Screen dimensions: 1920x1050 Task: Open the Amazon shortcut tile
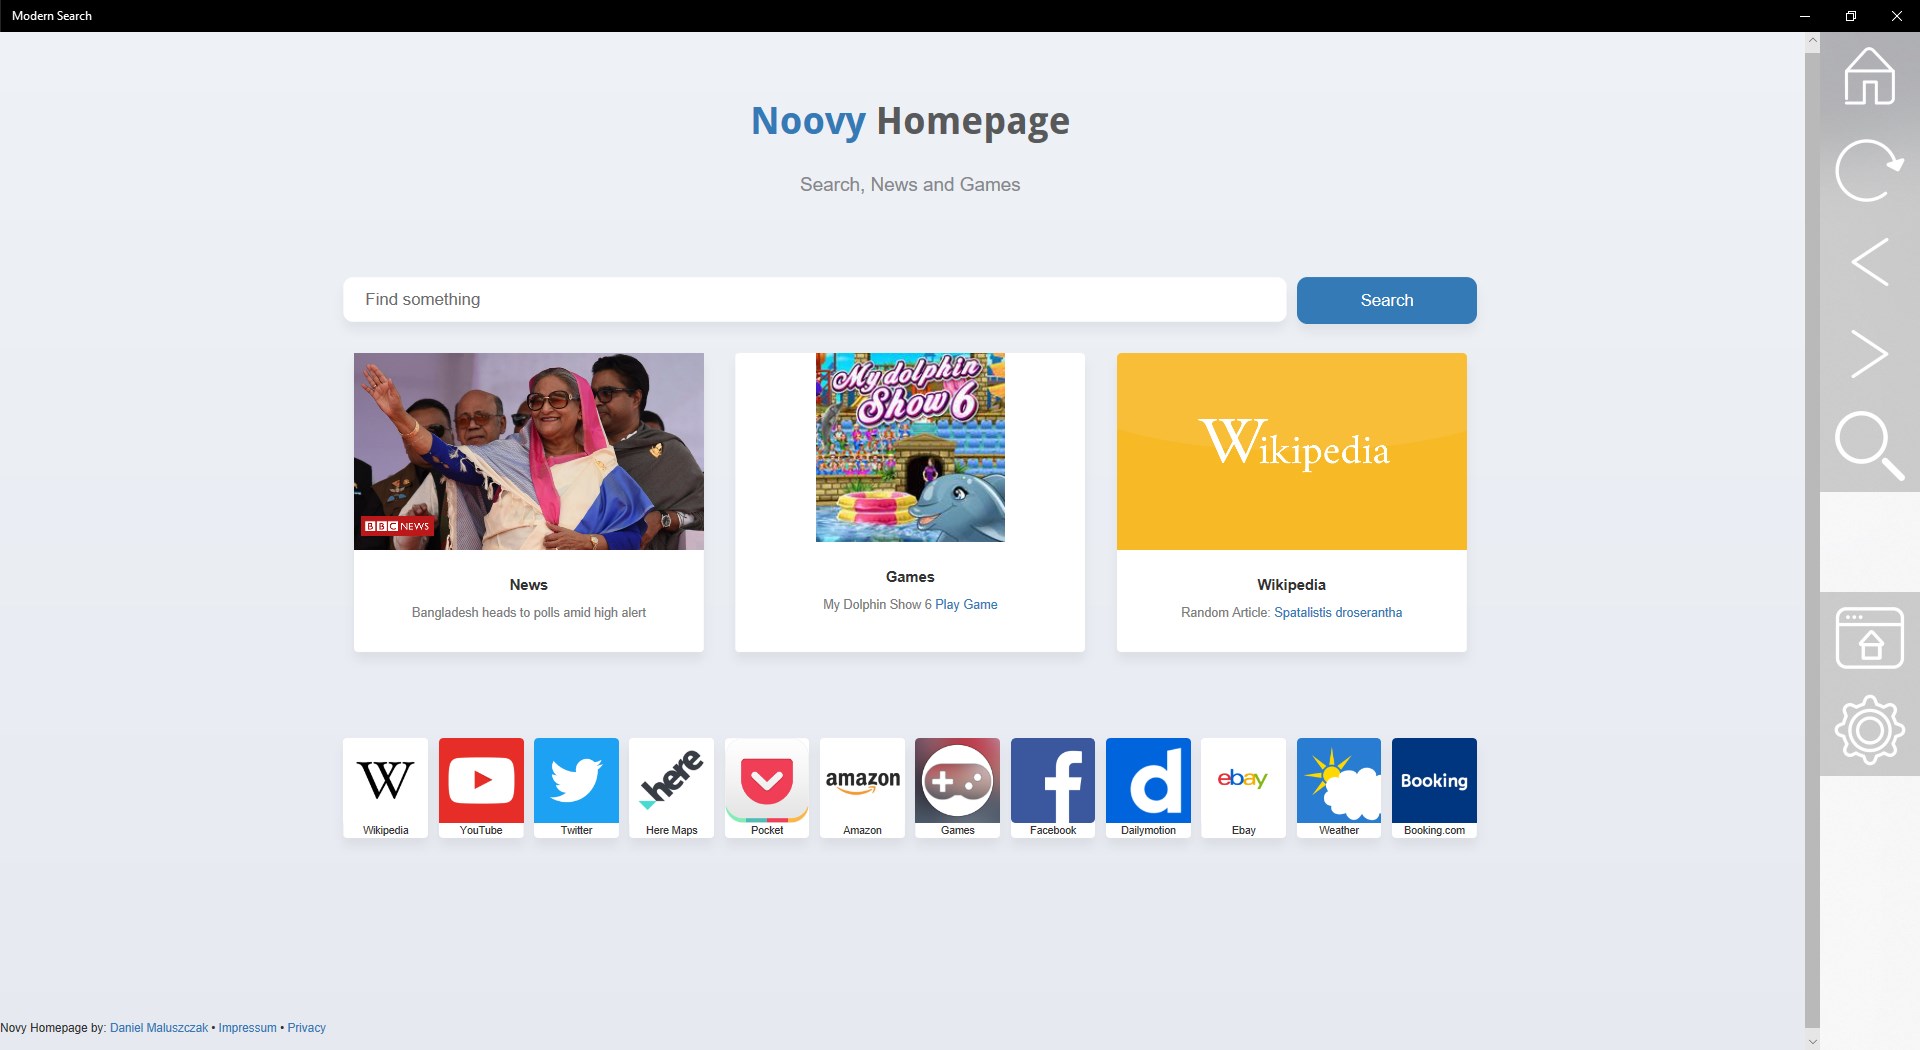click(x=862, y=788)
